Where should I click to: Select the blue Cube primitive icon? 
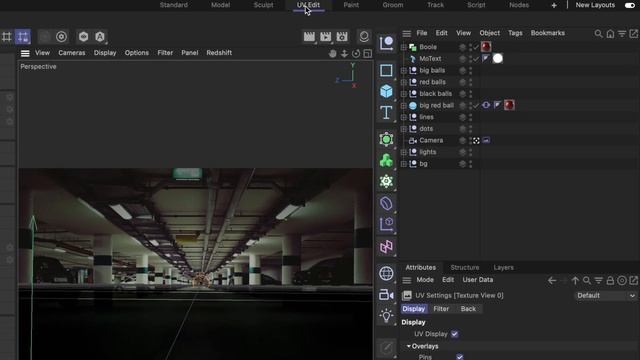(386, 91)
